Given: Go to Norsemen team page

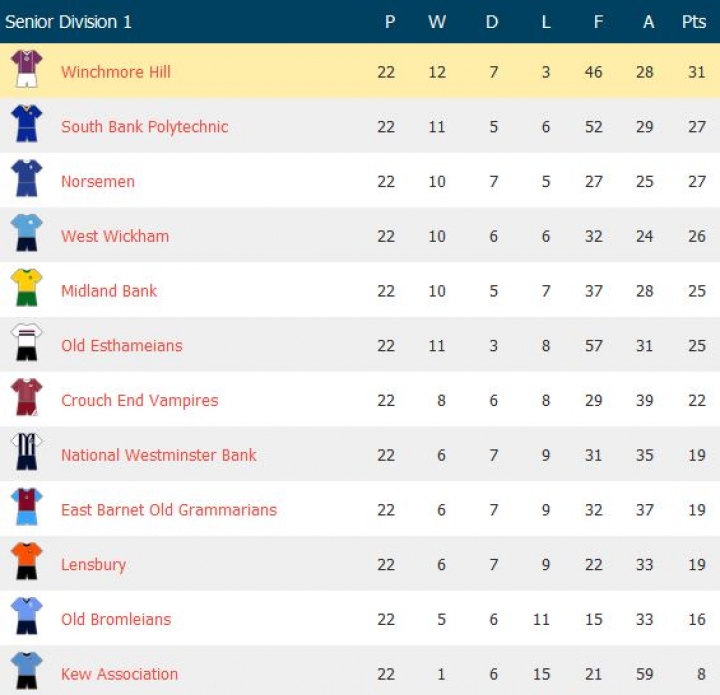Looking at the screenshot, I should point(98,182).
